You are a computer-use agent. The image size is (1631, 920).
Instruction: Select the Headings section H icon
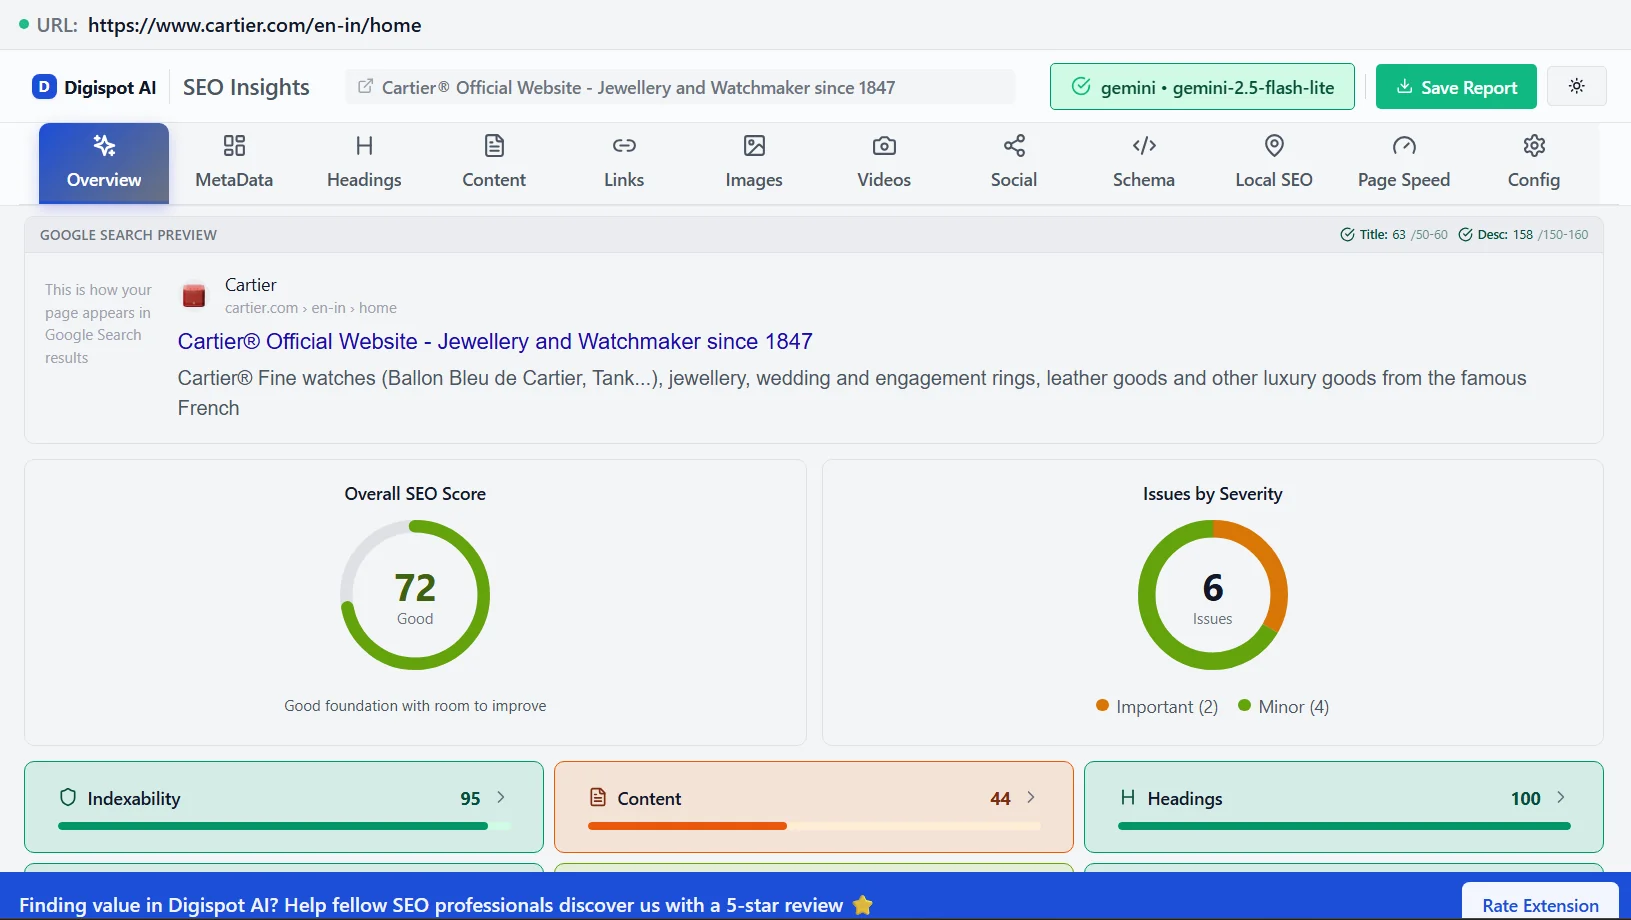(363, 146)
